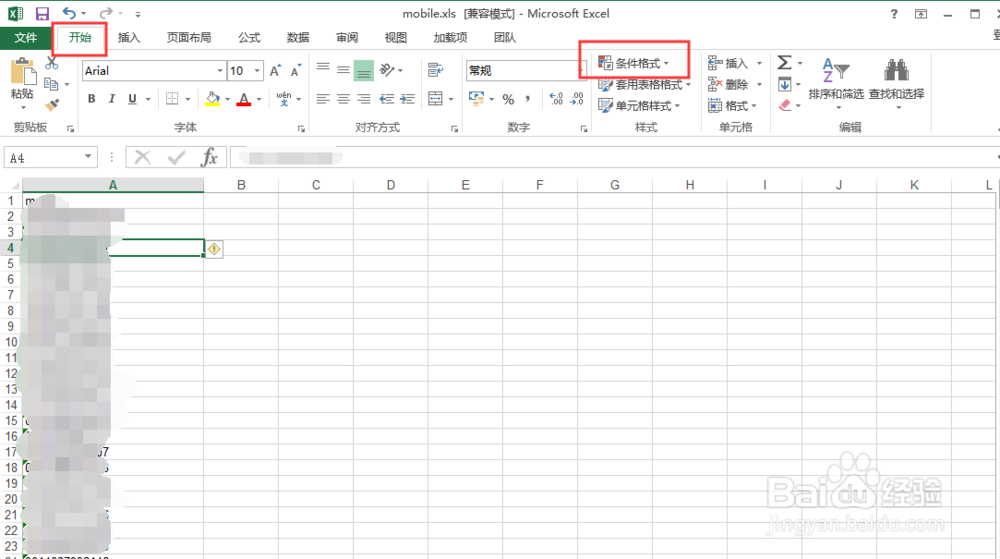Viewport: 1000px width, 559px height.
Task: Align cell text left
Action: 323,99
